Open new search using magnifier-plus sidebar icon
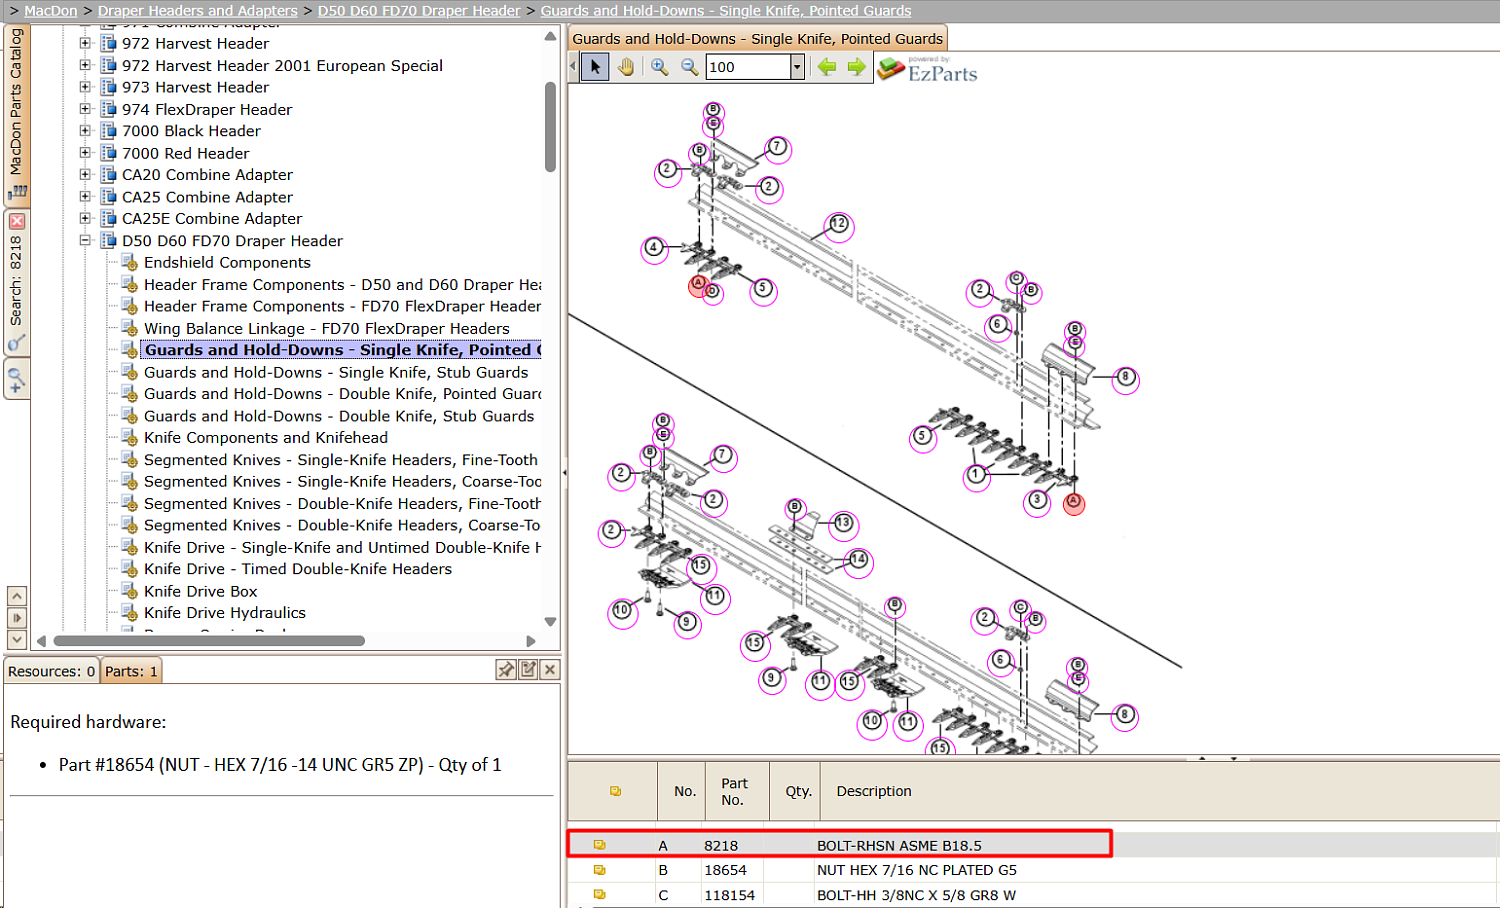Image resolution: width=1500 pixels, height=908 pixels. [x=16, y=380]
